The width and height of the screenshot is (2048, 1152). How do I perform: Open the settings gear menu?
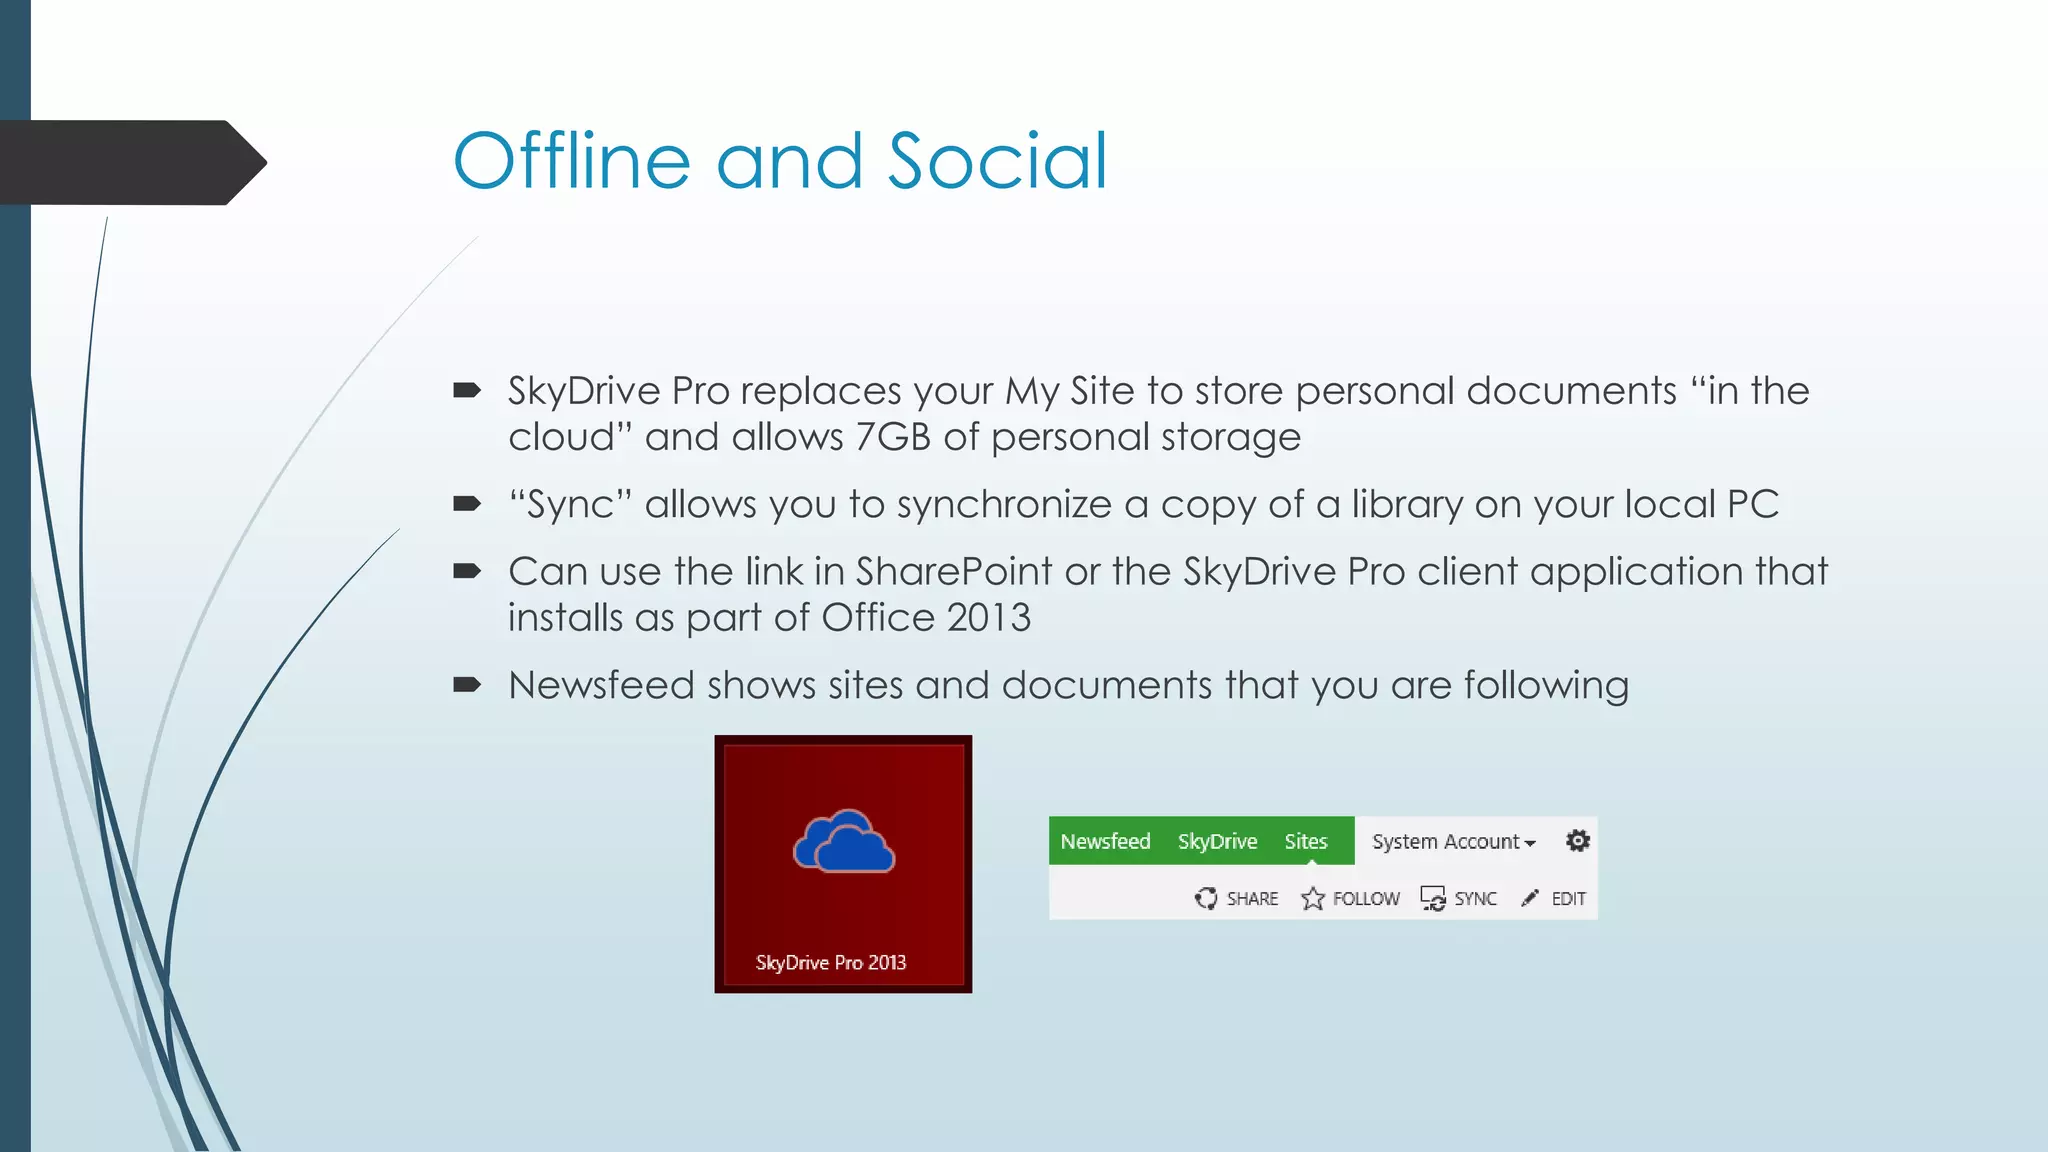[1578, 841]
